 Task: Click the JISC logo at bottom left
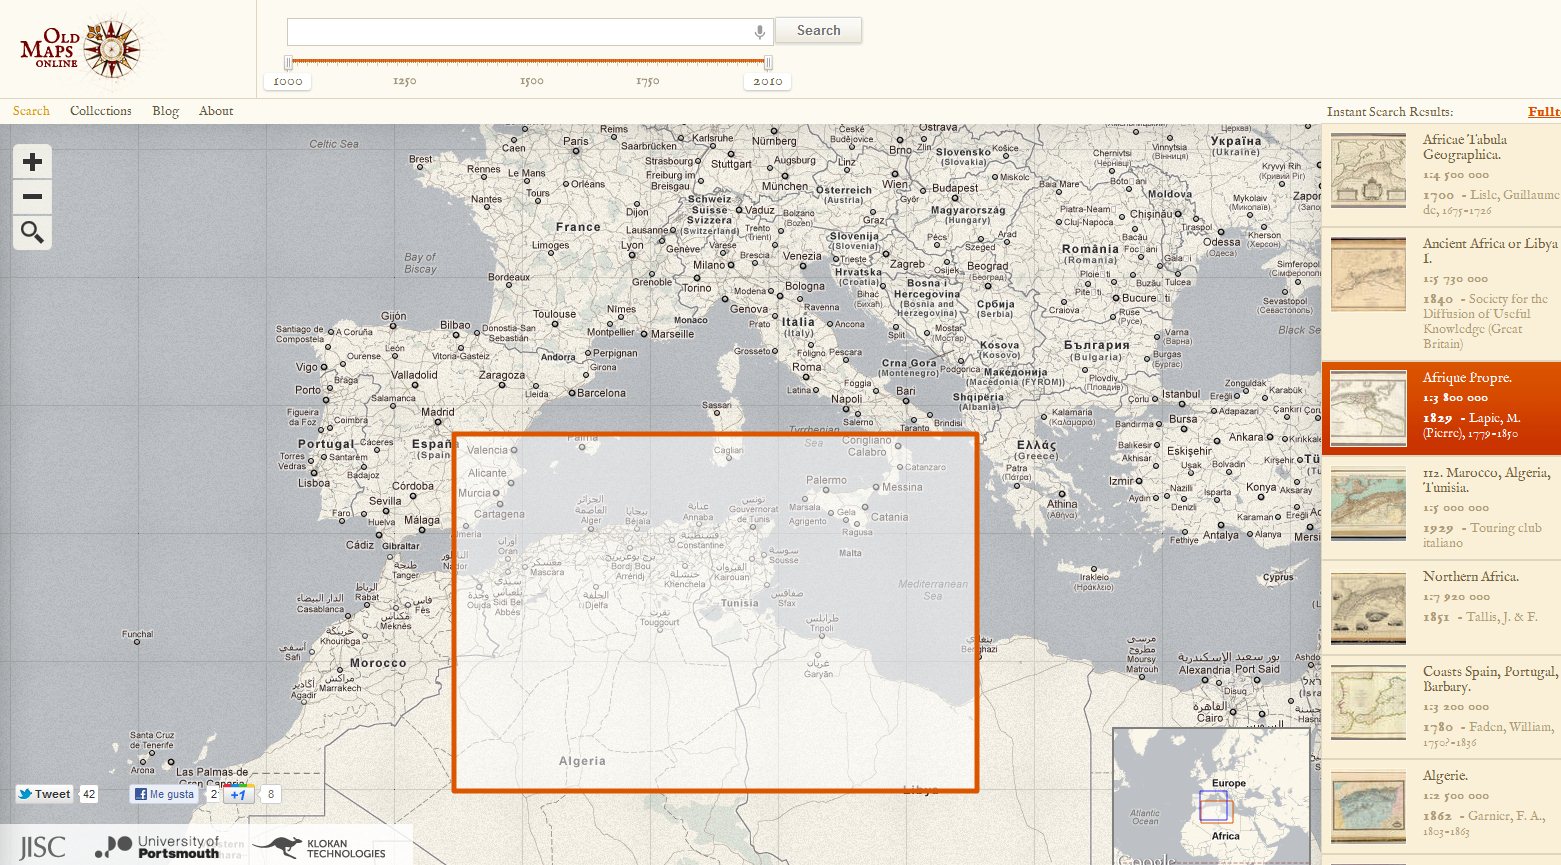[x=41, y=847]
